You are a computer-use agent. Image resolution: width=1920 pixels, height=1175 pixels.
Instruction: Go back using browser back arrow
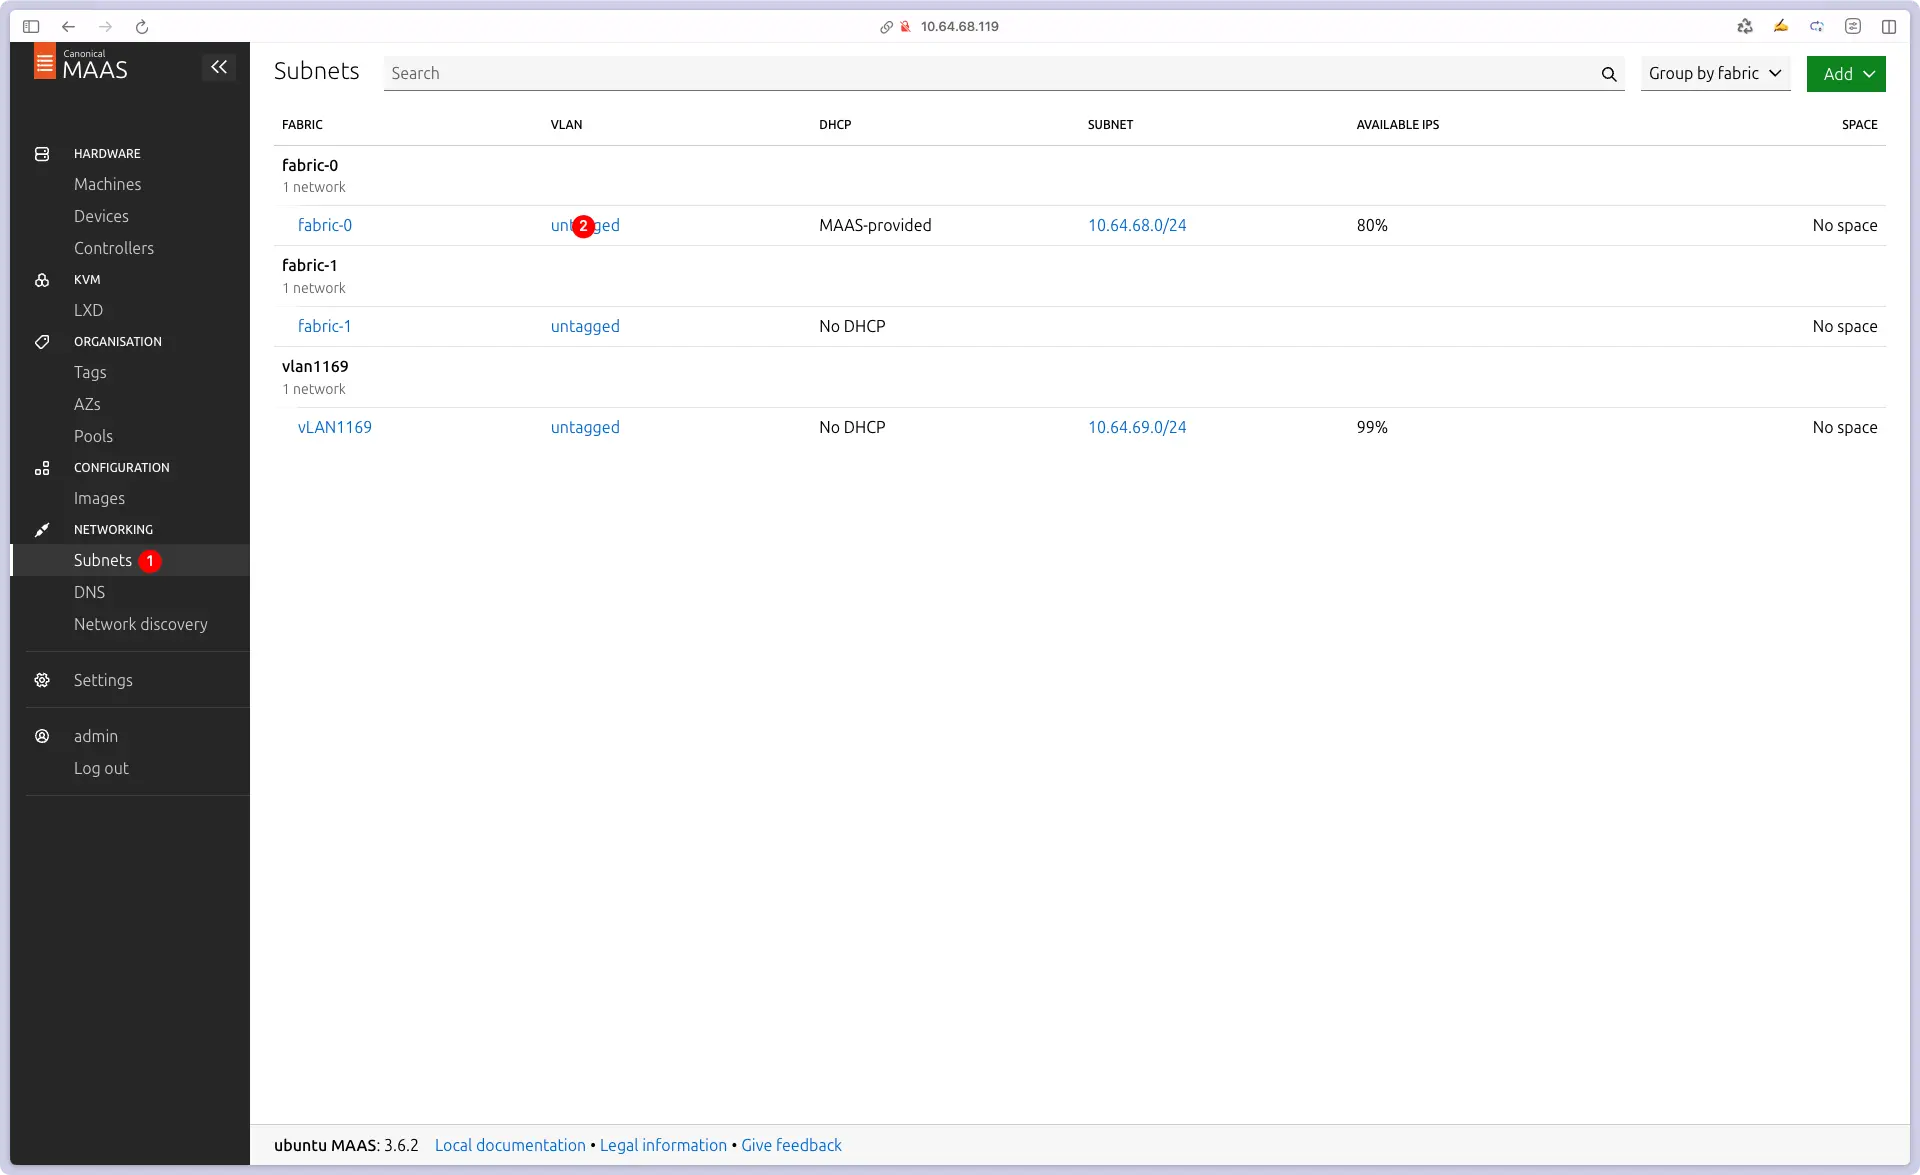[68, 27]
